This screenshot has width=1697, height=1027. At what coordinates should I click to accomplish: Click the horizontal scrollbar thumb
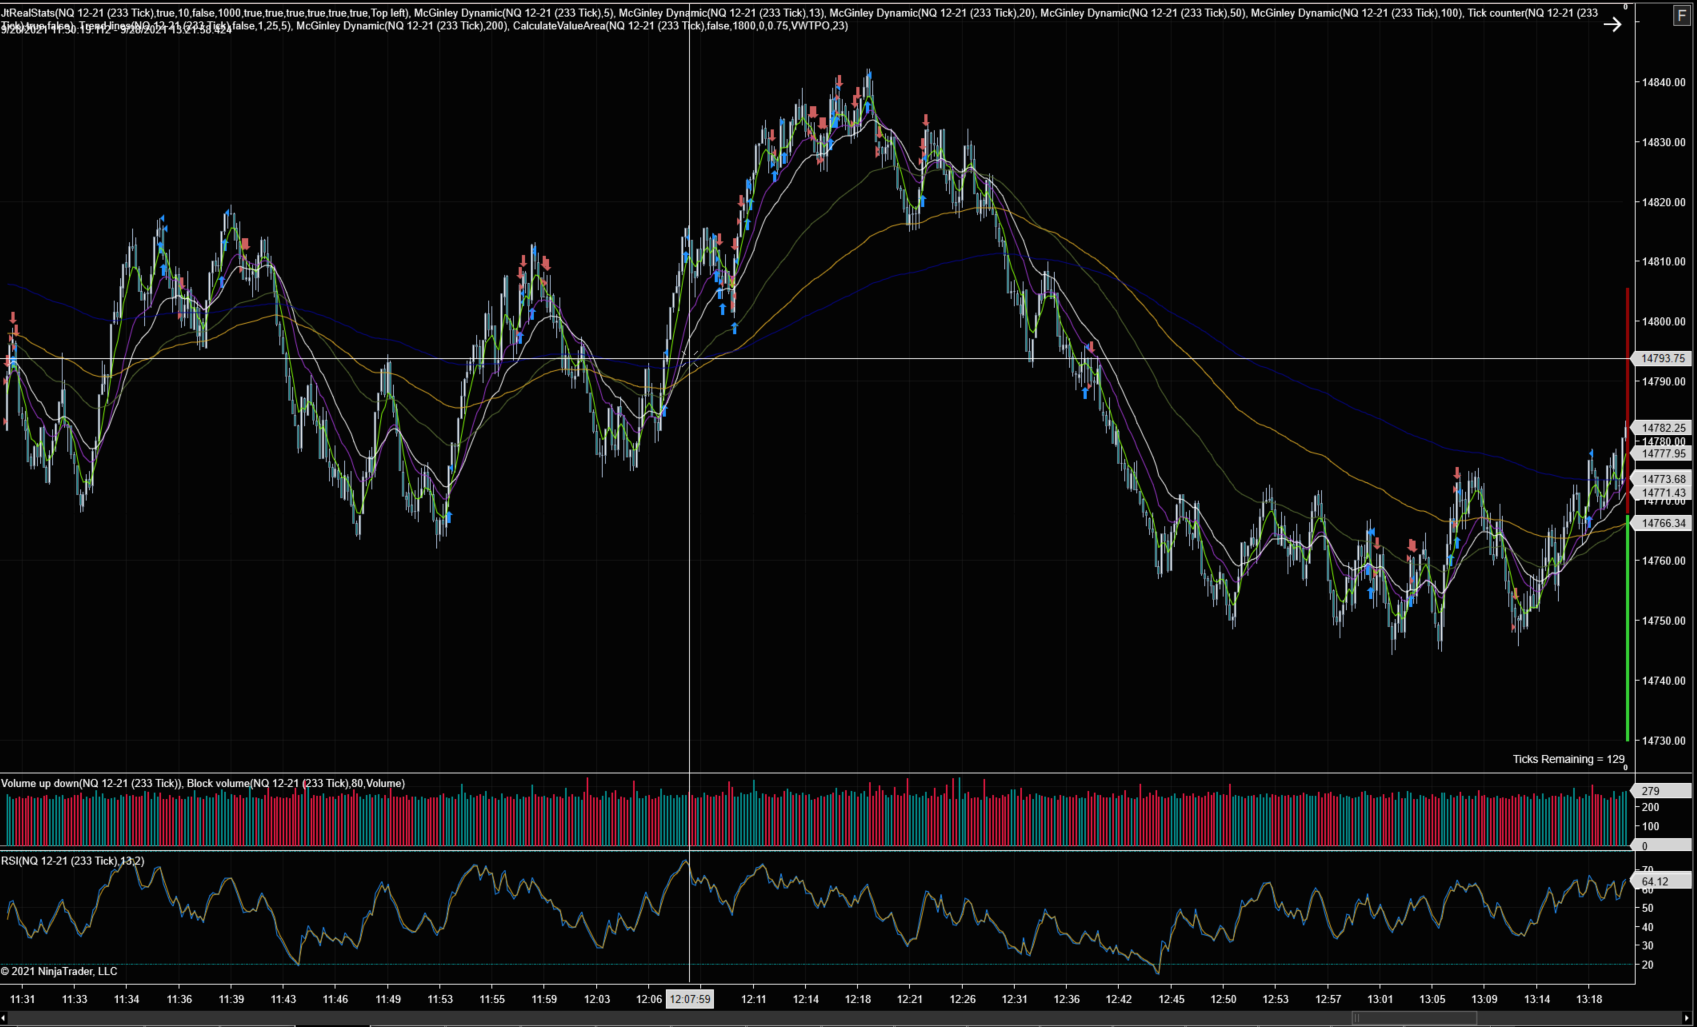pos(1414,1018)
